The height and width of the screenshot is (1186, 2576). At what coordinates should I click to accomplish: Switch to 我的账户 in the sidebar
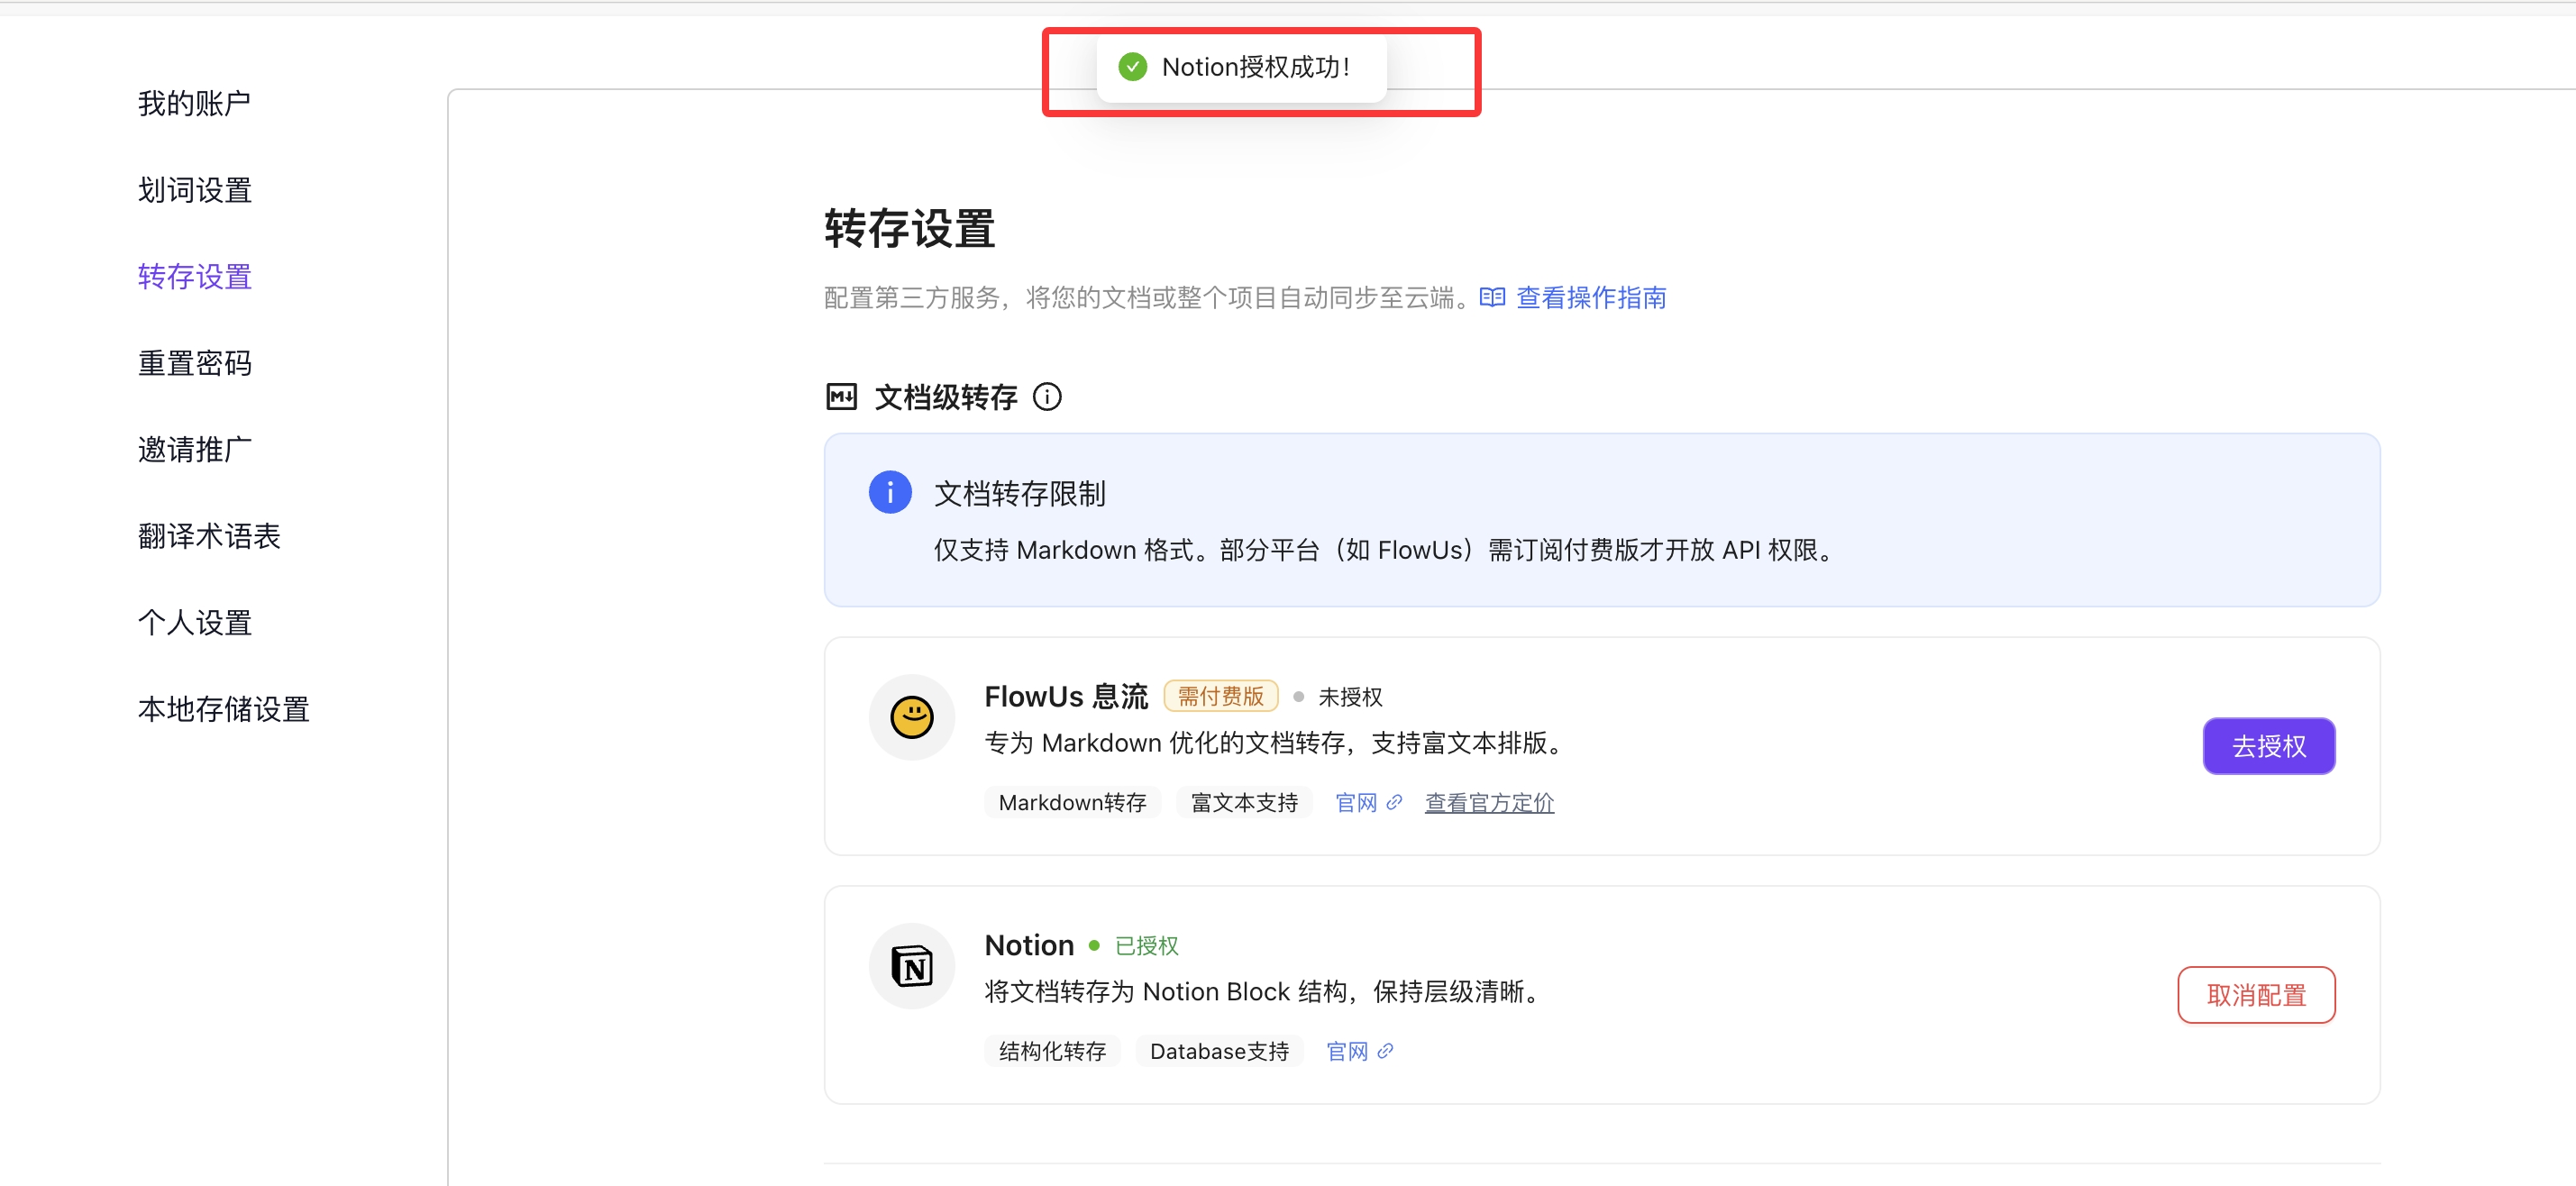tap(194, 103)
